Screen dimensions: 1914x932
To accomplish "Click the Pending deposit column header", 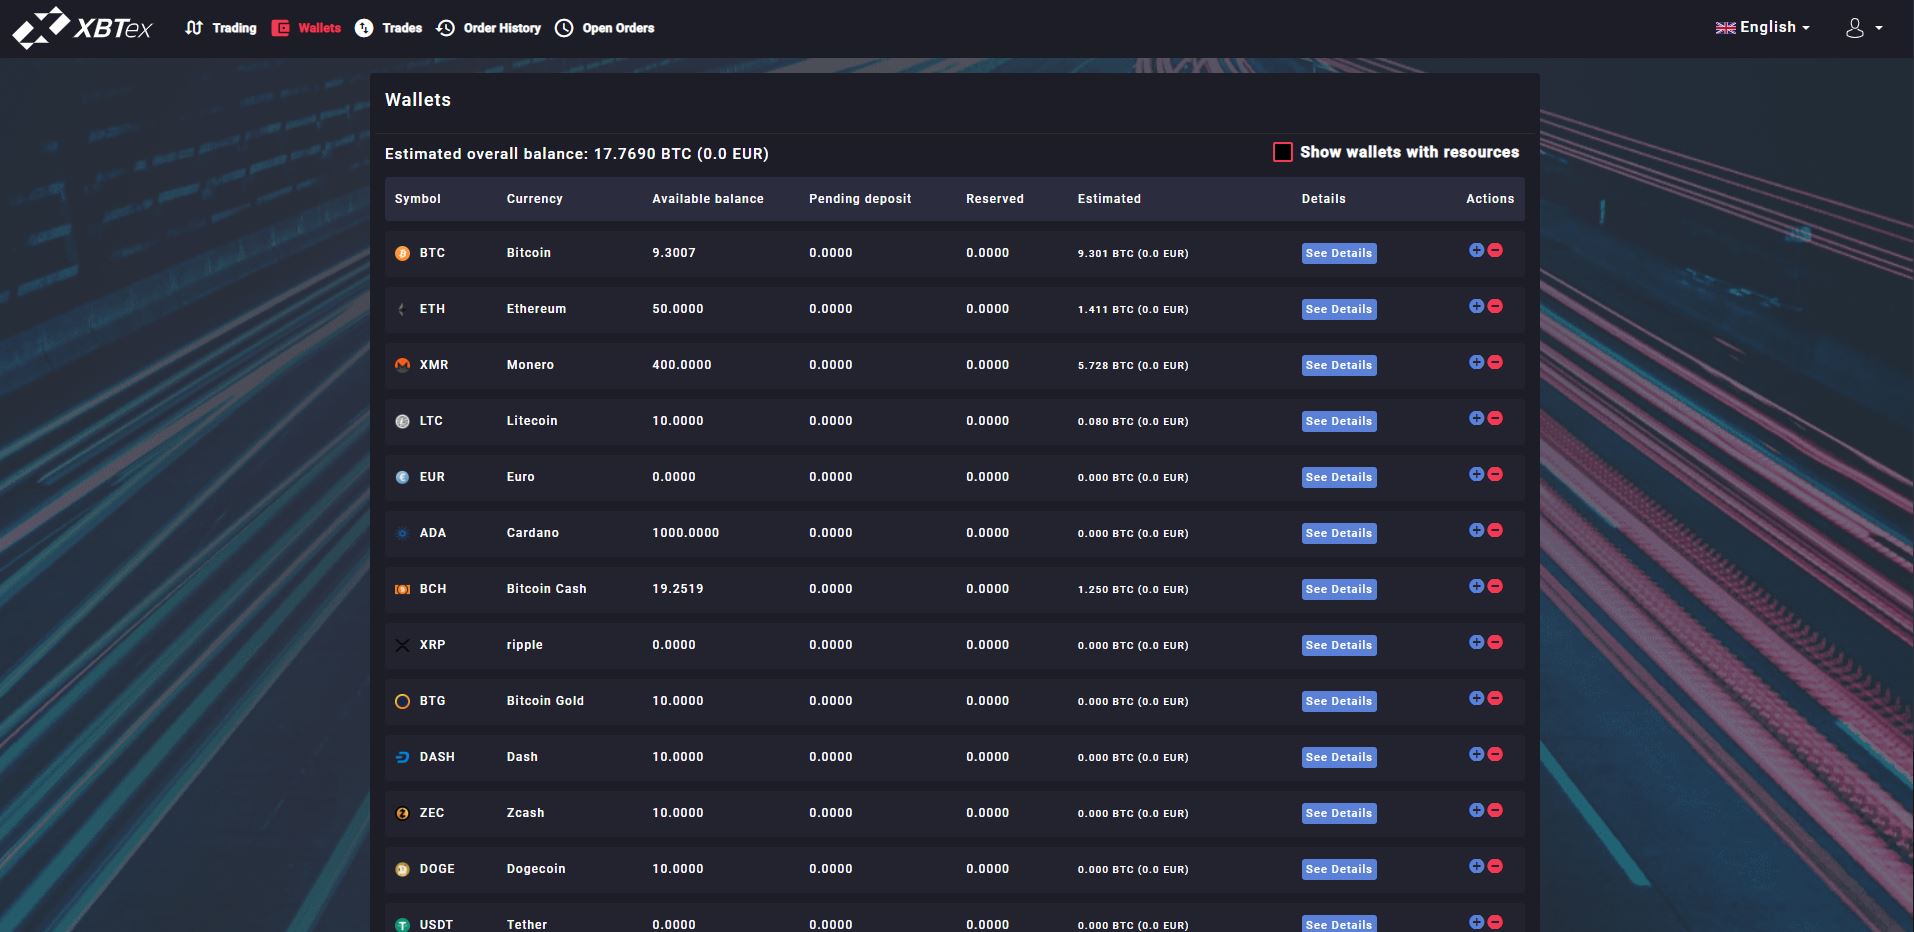I will click(x=860, y=199).
